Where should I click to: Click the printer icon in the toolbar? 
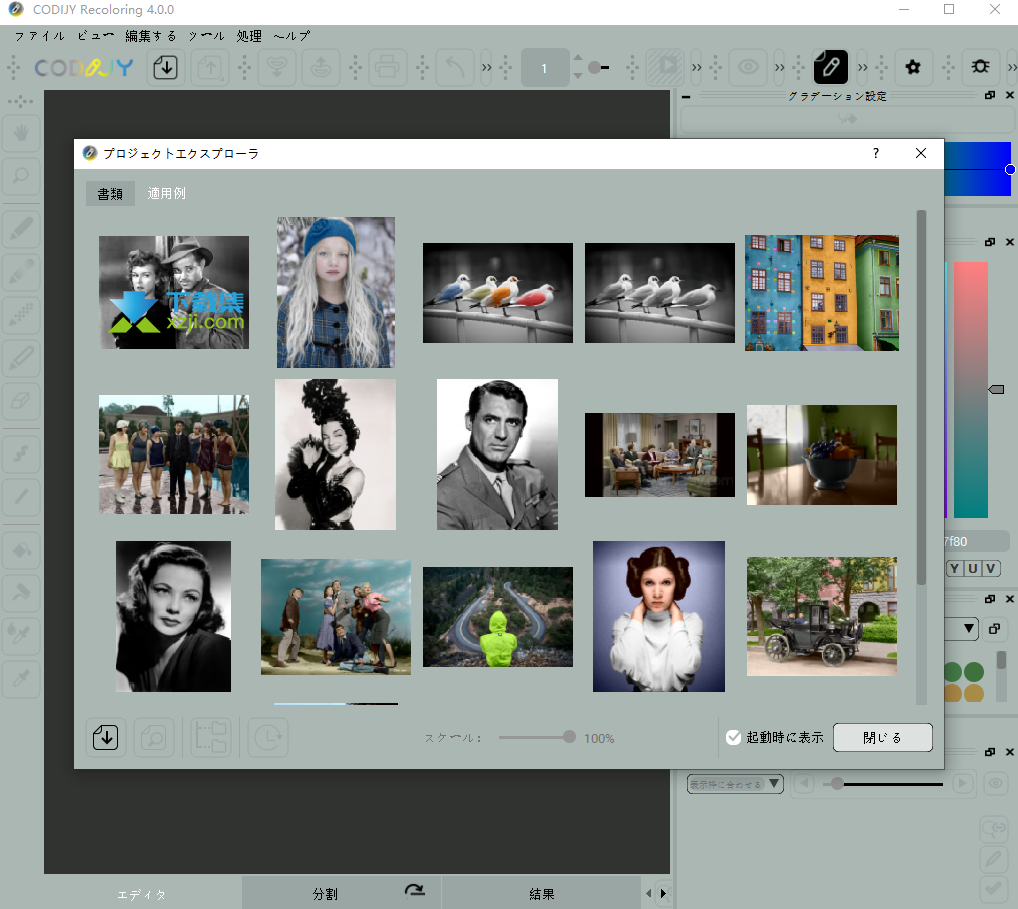(x=387, y=68)
